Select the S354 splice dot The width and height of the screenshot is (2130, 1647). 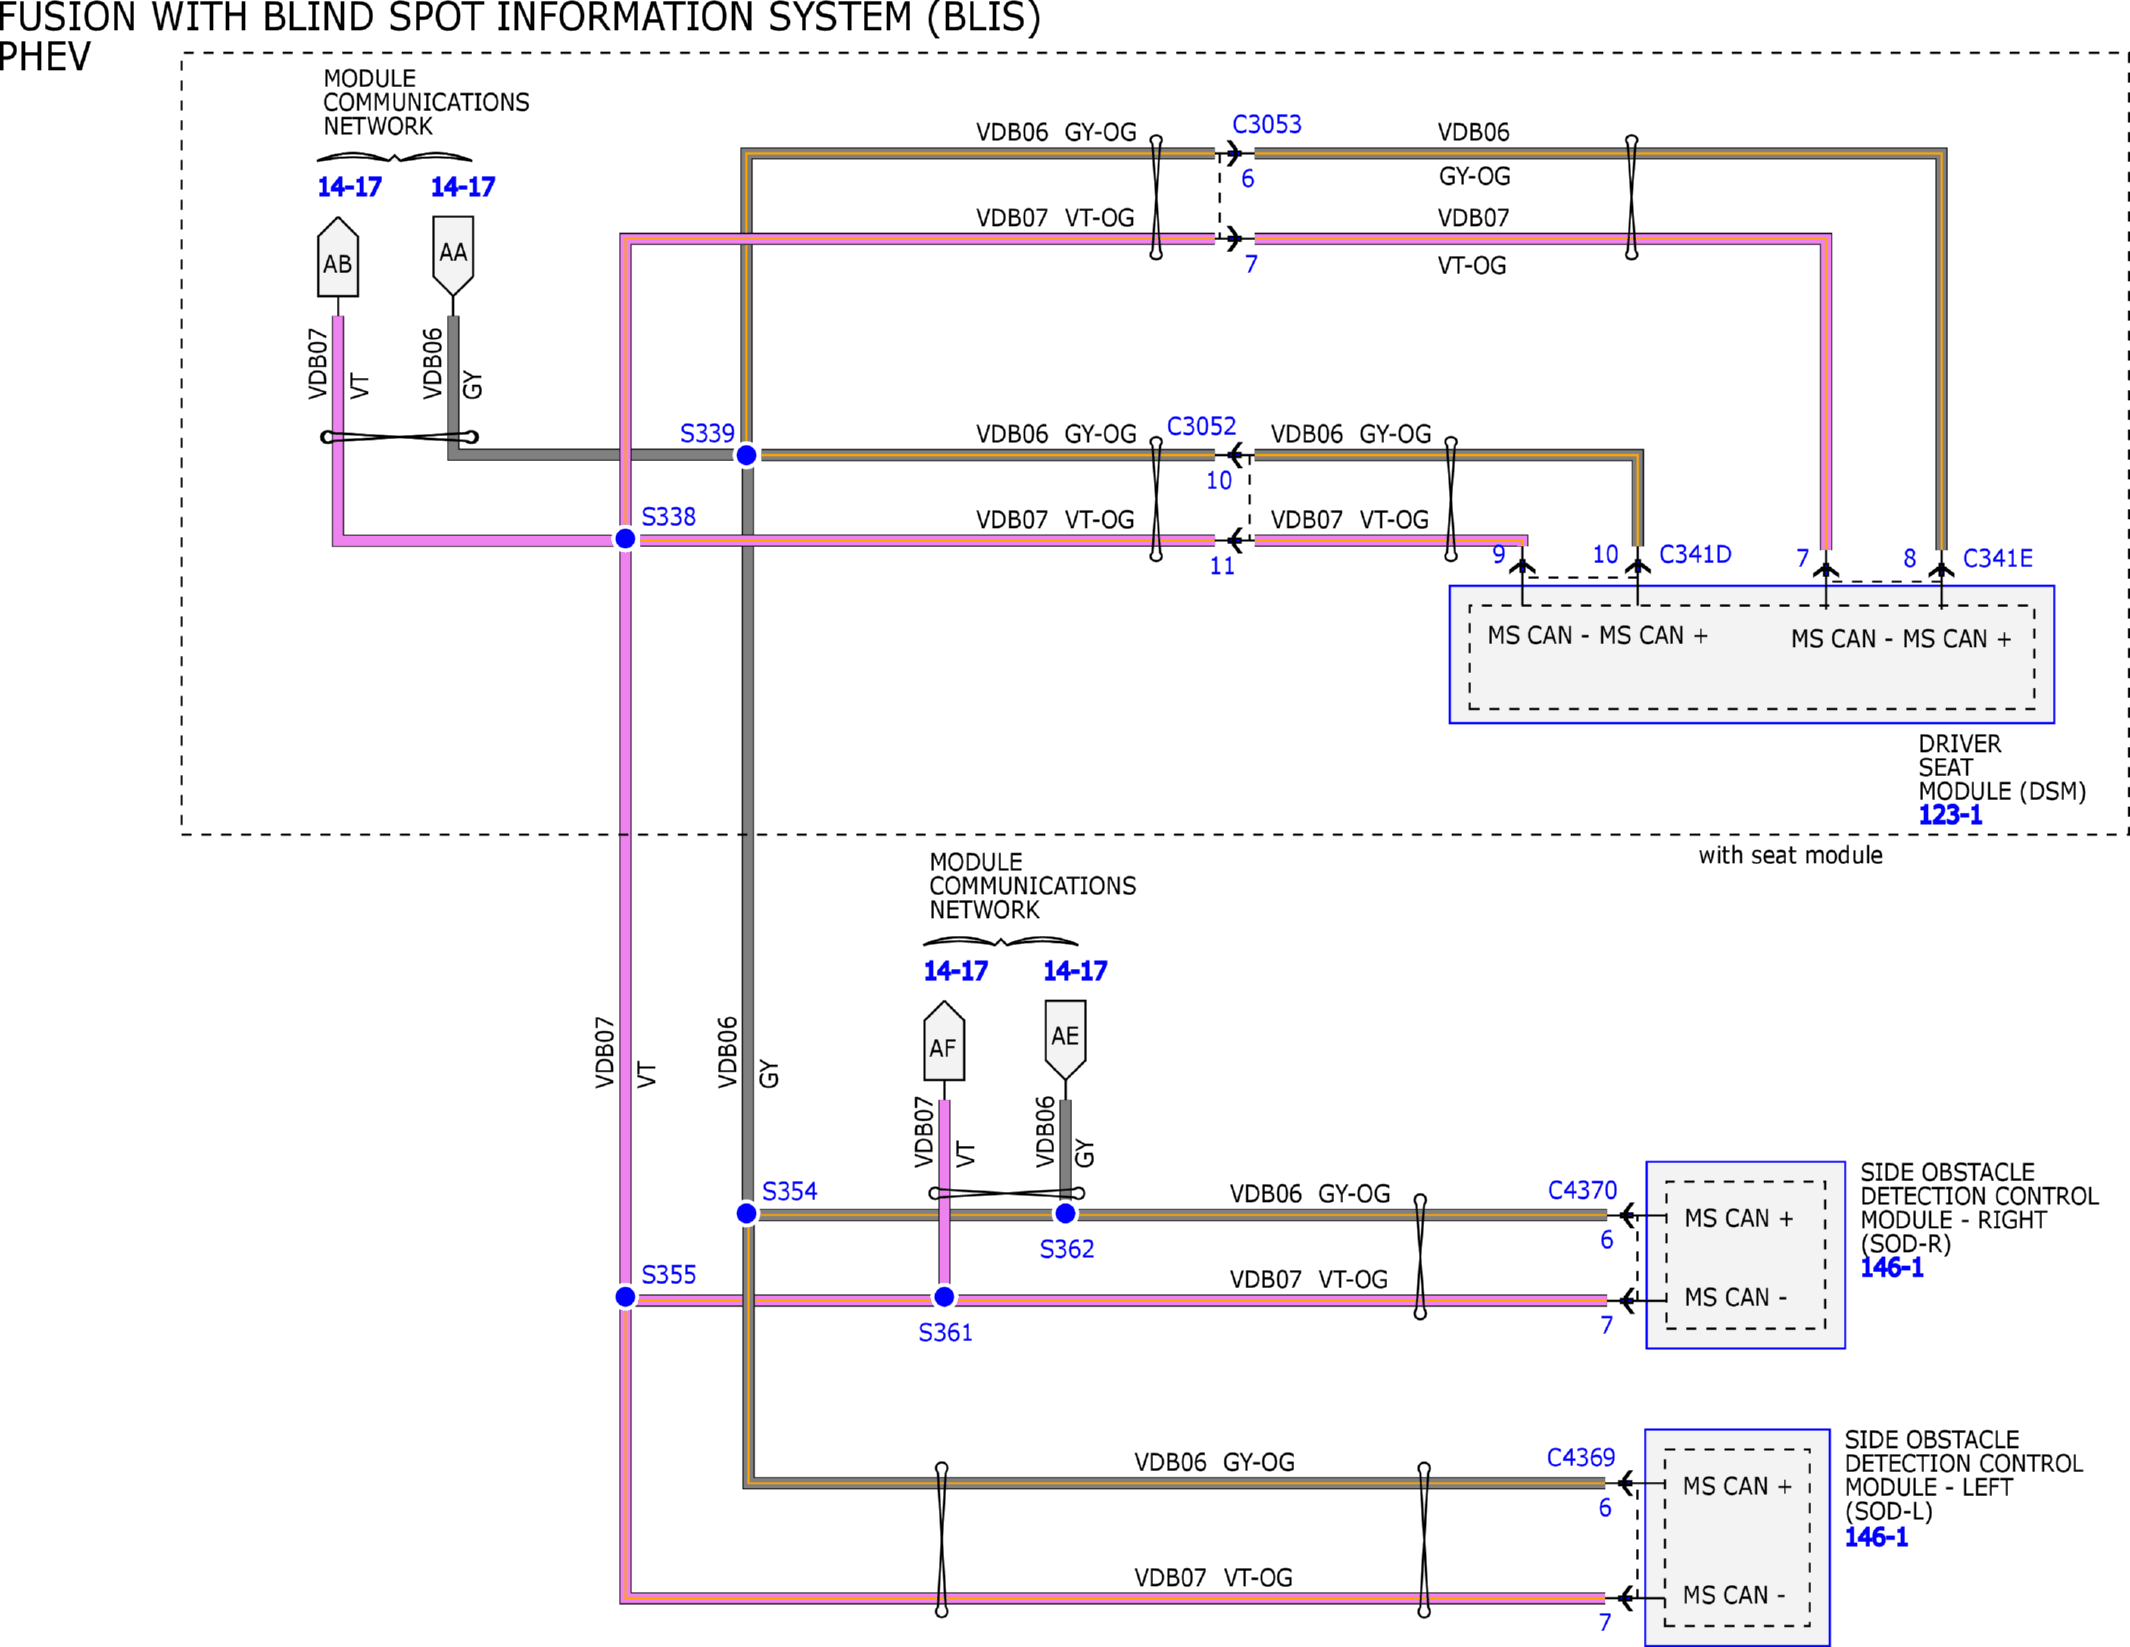746,1213
